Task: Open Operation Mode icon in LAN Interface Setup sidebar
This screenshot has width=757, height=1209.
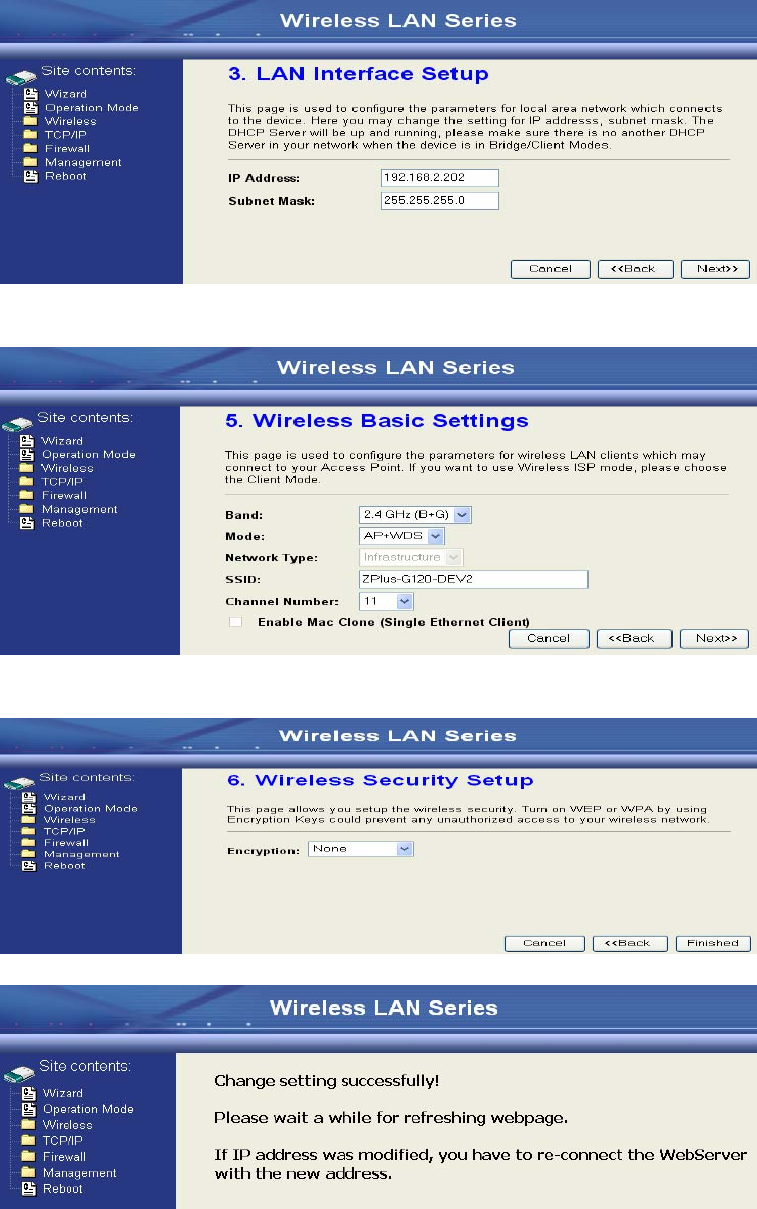Action: pos(30,108)
